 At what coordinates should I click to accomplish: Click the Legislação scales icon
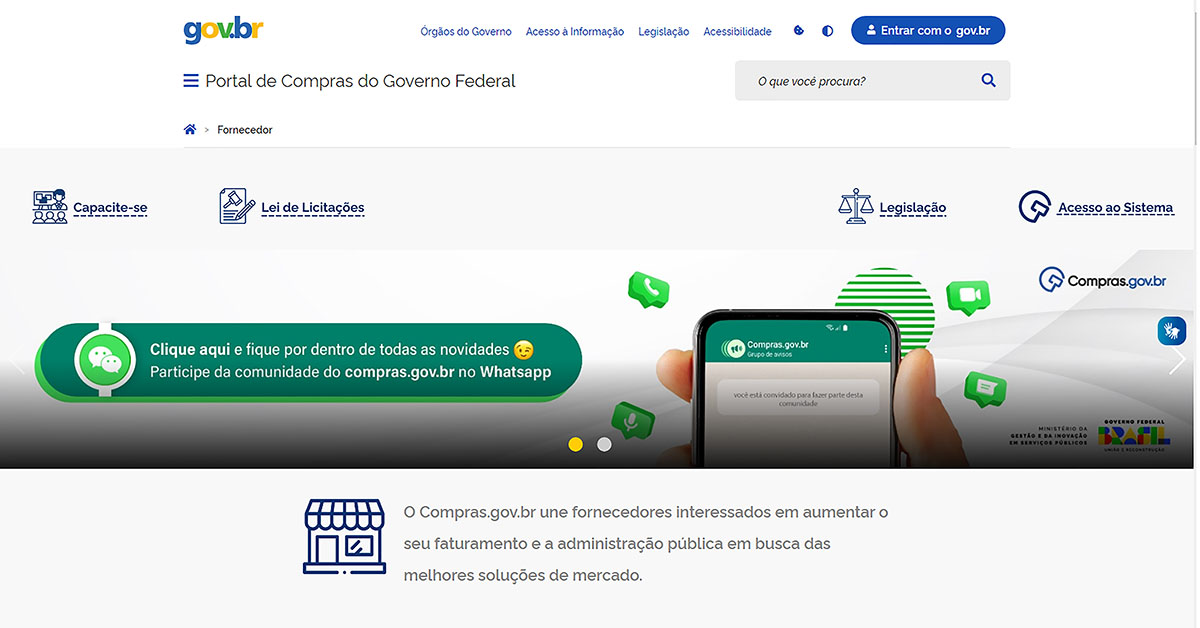tap(856, 206)
